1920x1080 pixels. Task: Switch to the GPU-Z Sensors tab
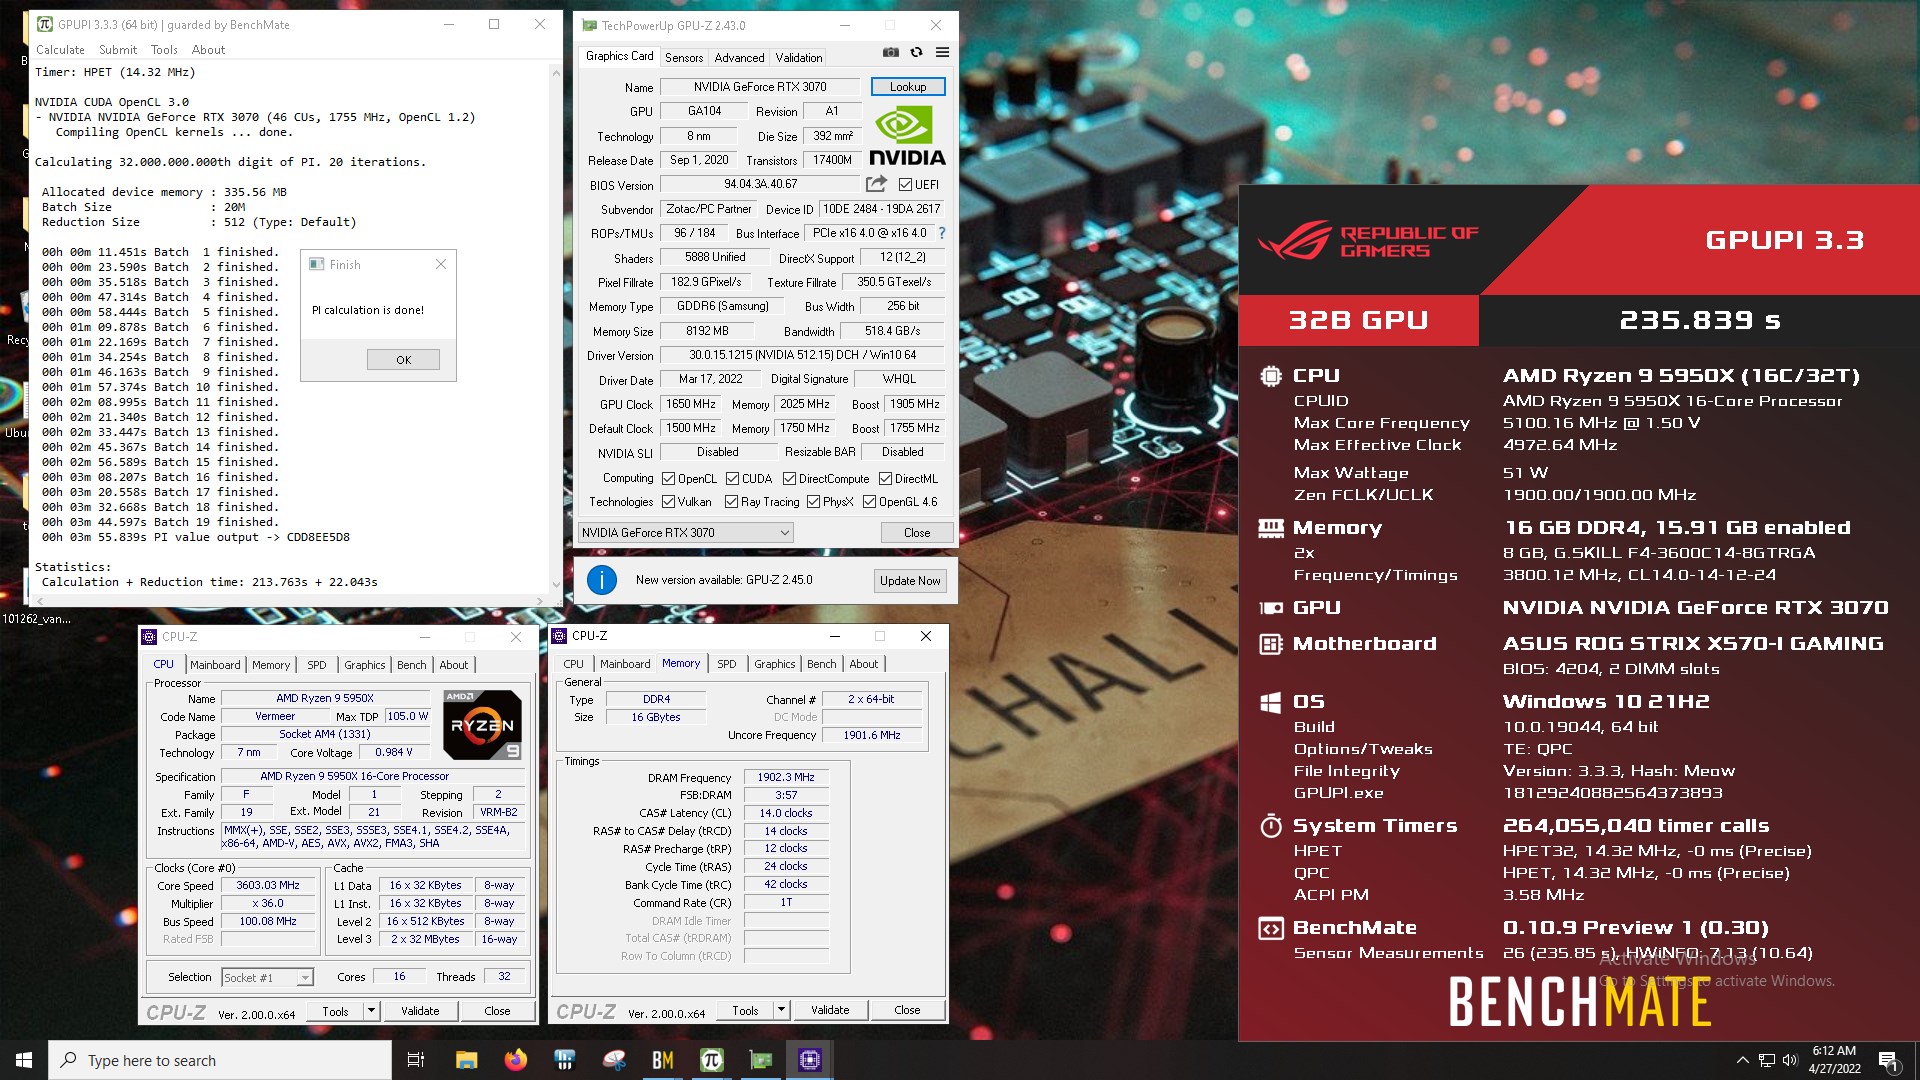(684, 58)
